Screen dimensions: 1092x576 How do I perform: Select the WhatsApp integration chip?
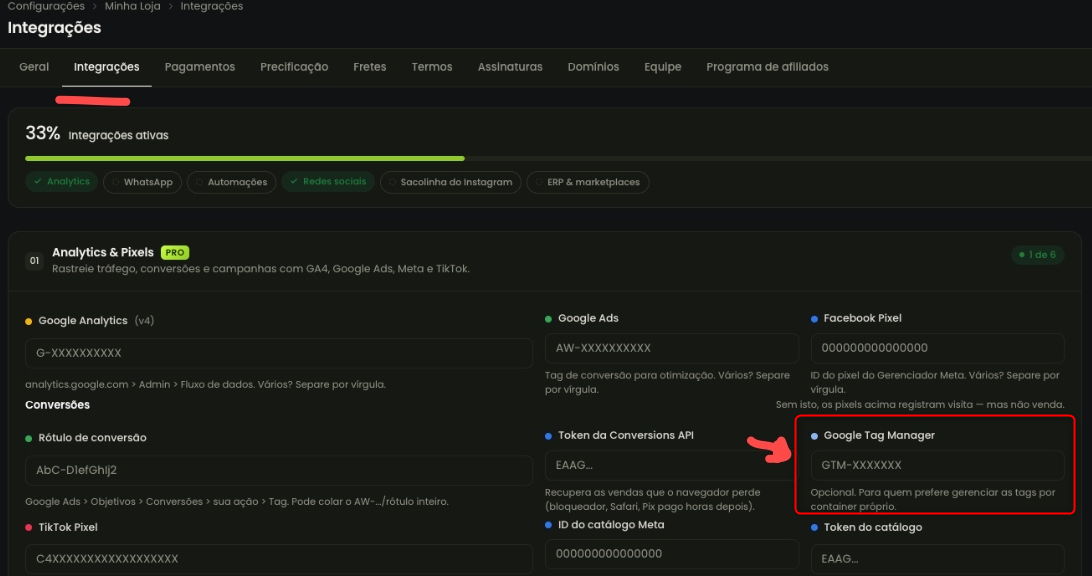click(142, 182)
